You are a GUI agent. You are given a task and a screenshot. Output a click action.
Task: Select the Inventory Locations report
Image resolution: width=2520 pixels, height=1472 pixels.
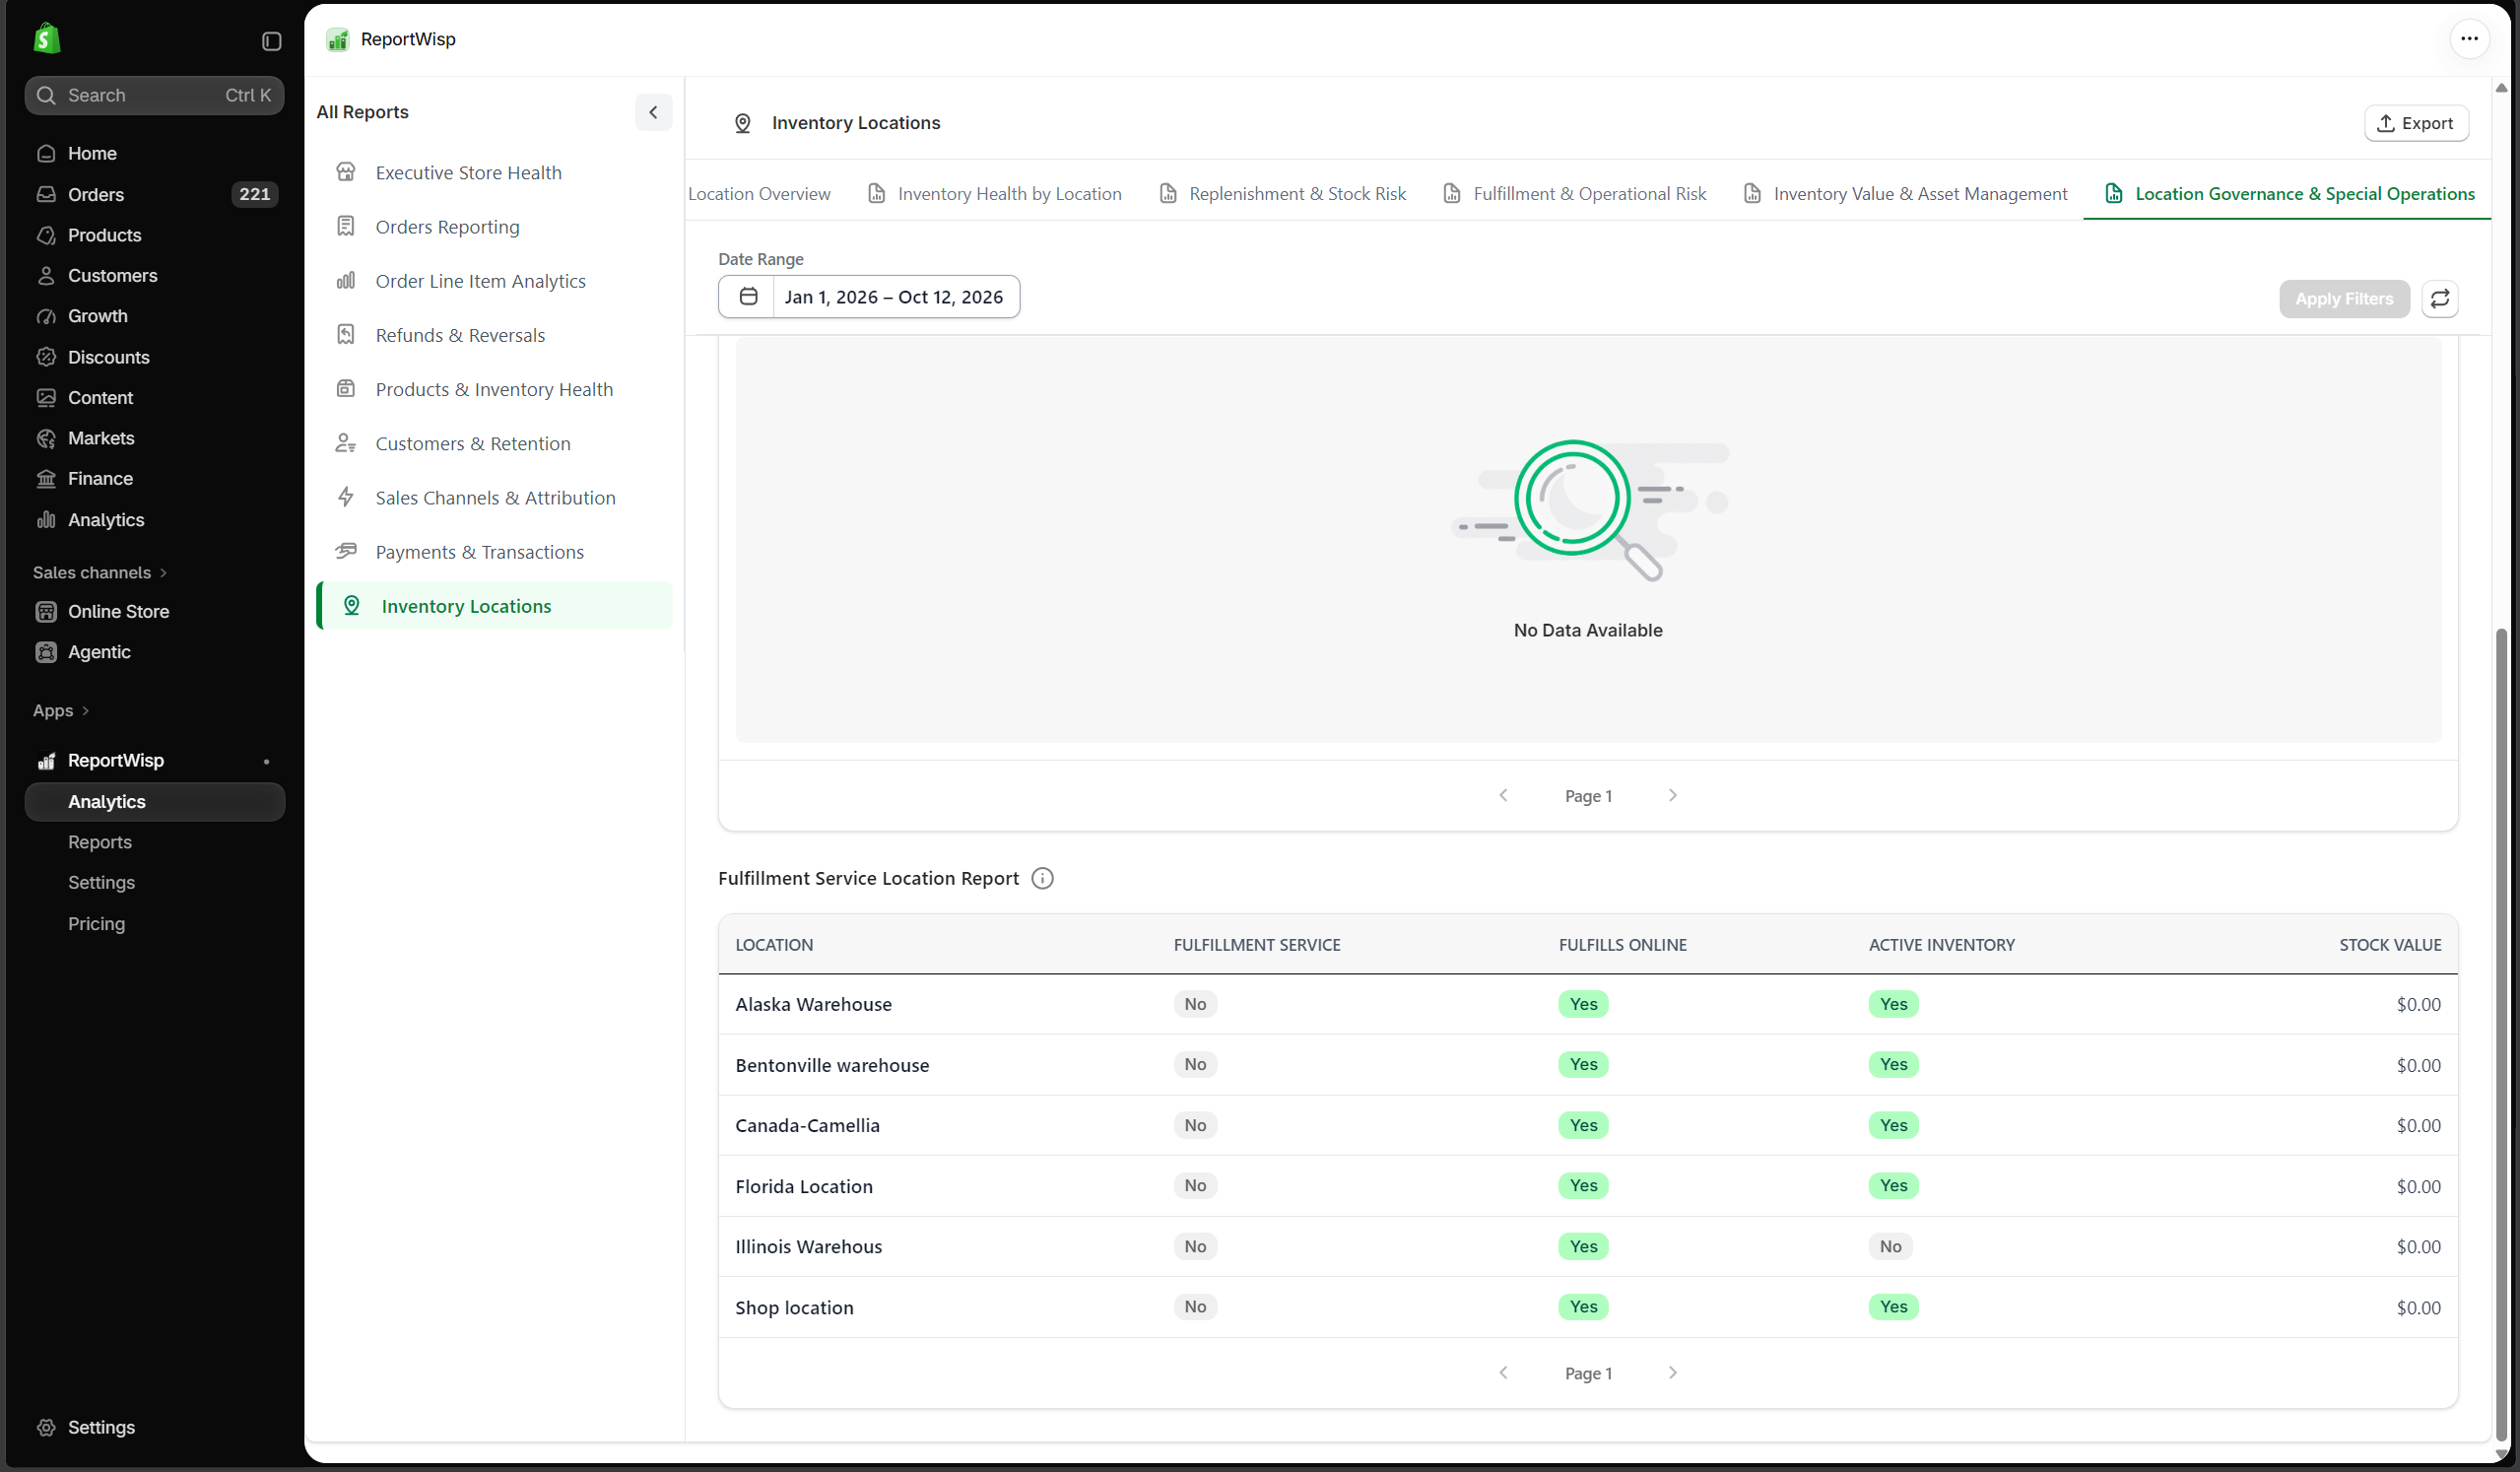[x=494, y=606]
